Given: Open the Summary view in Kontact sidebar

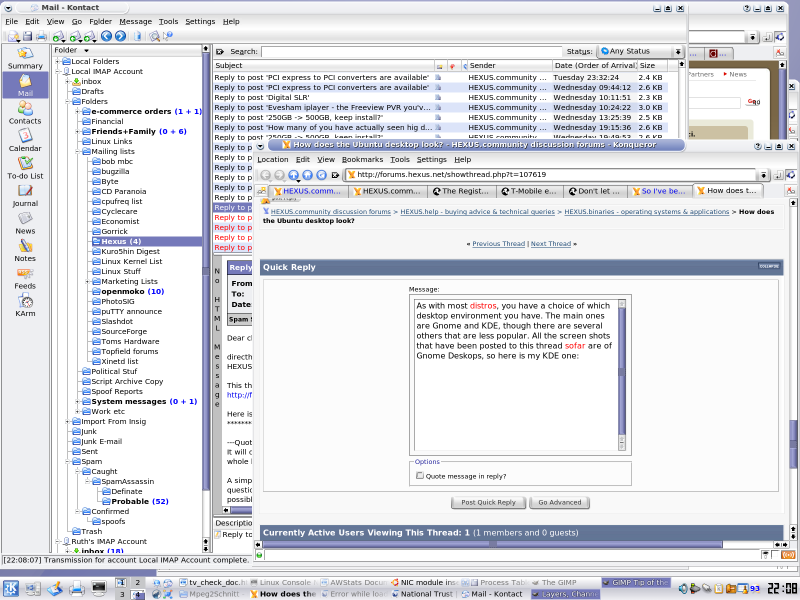Looking at the screenshot, I should [x=25, y=56].
